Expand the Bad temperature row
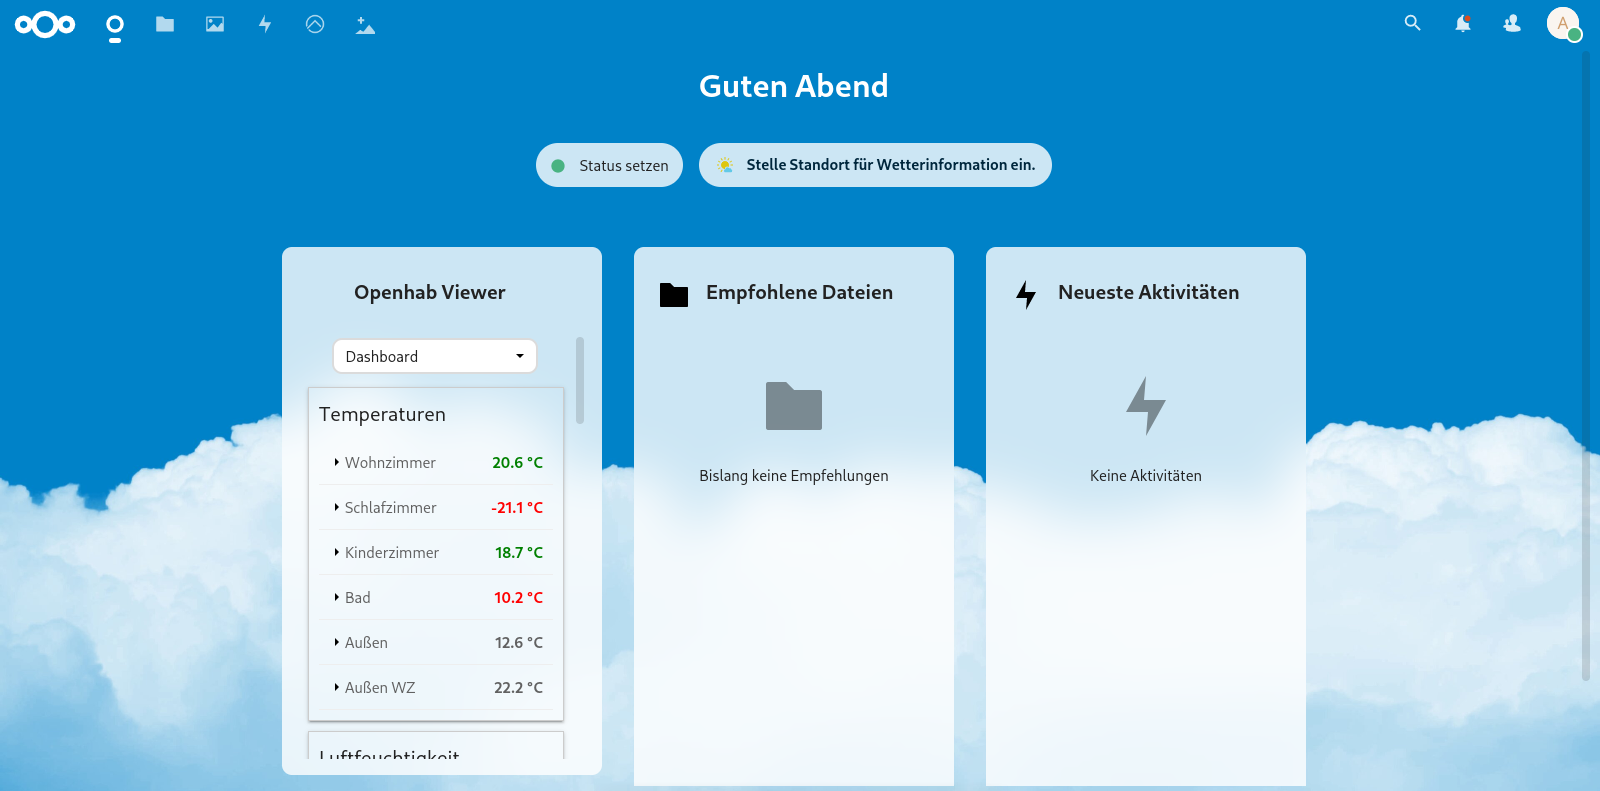 tap(436, 597)
